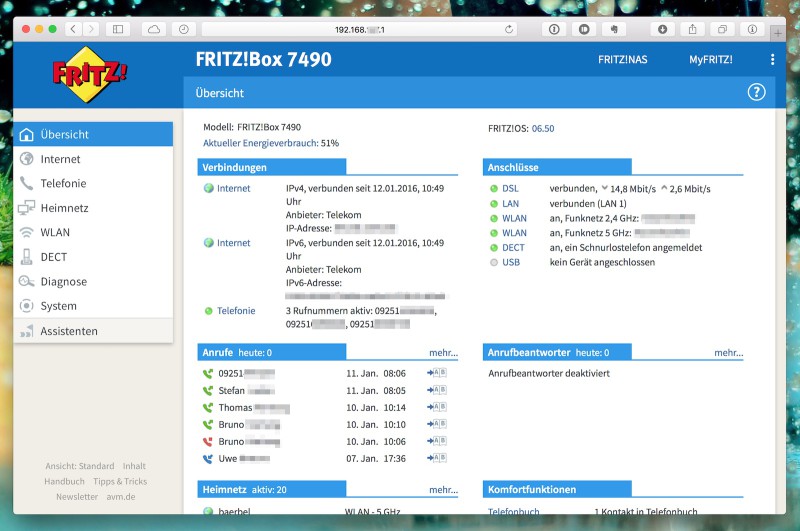Open the Diagnose sidebar menu
The image size is (800, 531).
[x=93, y=281]
